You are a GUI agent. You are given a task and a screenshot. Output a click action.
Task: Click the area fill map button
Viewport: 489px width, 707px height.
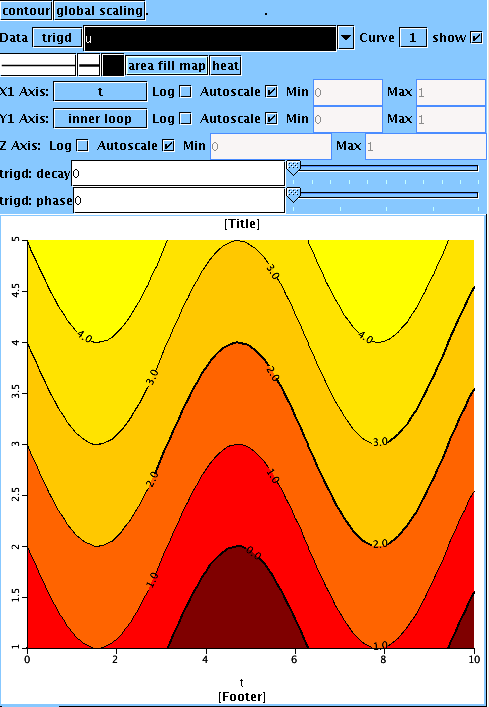167,66
